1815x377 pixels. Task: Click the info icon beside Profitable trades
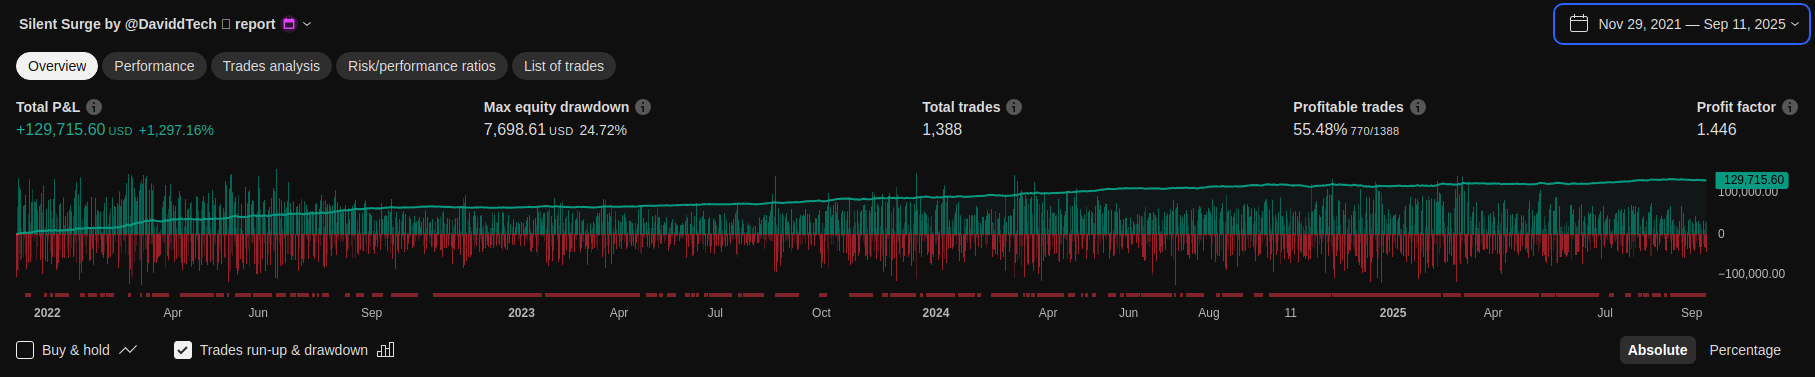click(x=1418, y=107)
